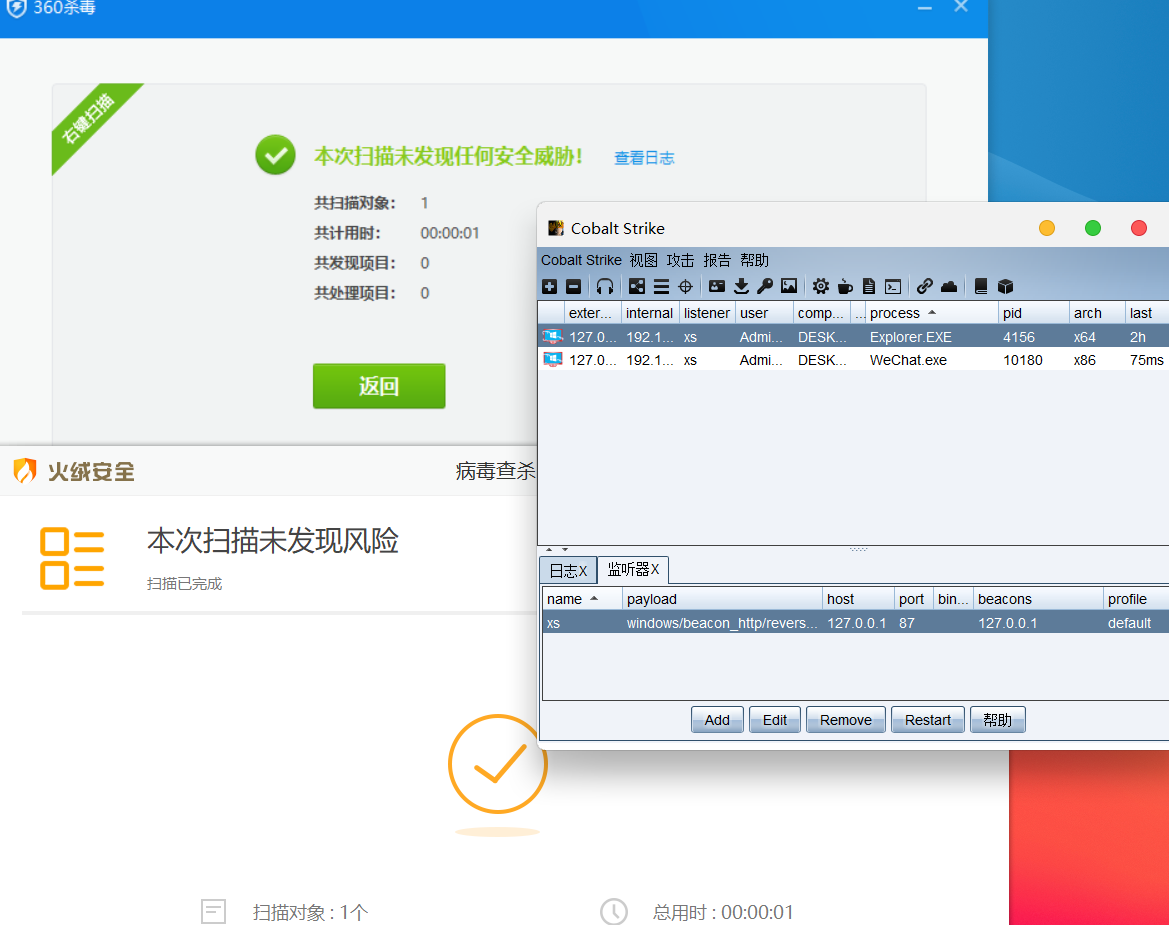1169x925 pixels.
Task: Open the 查看日志 link in 360
Action: coord(644,158)
